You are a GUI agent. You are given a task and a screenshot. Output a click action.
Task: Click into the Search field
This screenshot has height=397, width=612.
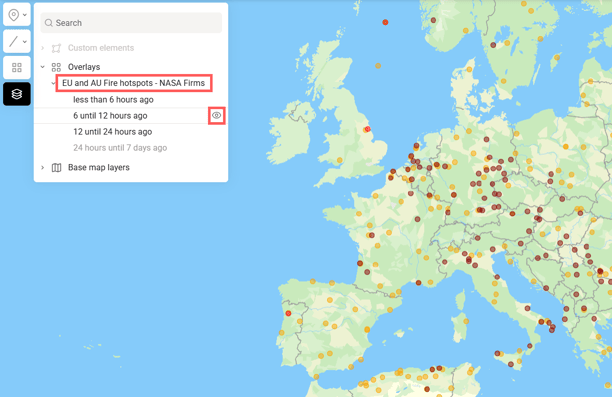click(x=131, y=23)
